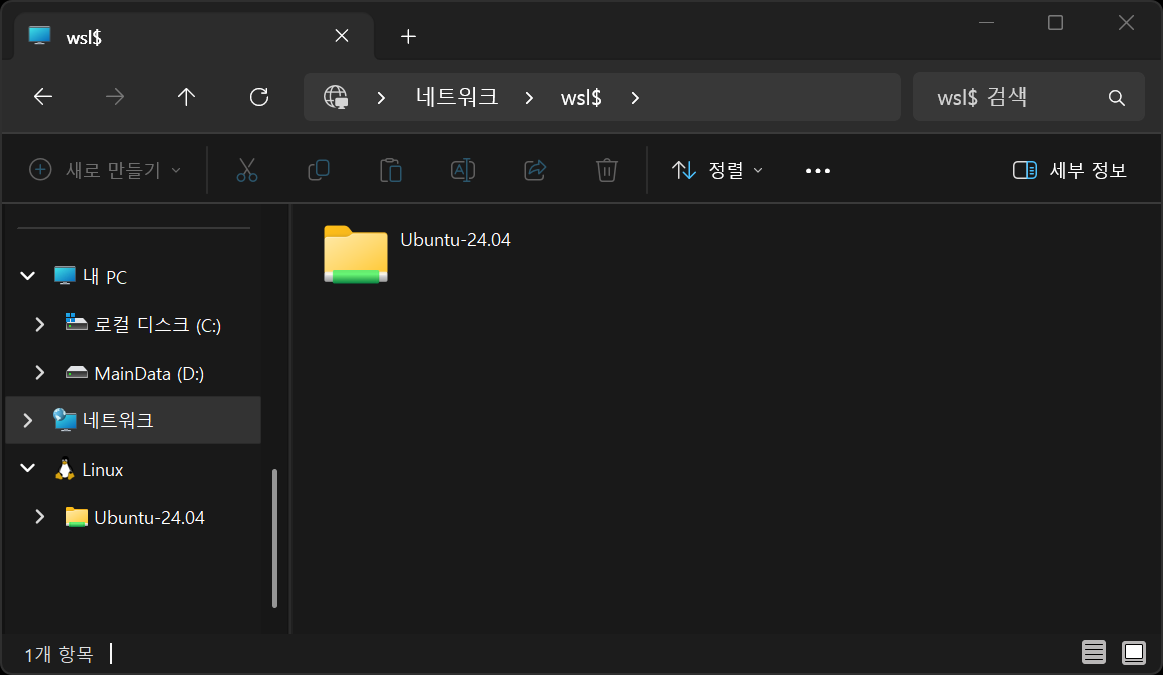This screenshot has width=1163, height=675.
Task: Click the Ubuntu-24.04 name in main pane
Action: click(455, 240)
